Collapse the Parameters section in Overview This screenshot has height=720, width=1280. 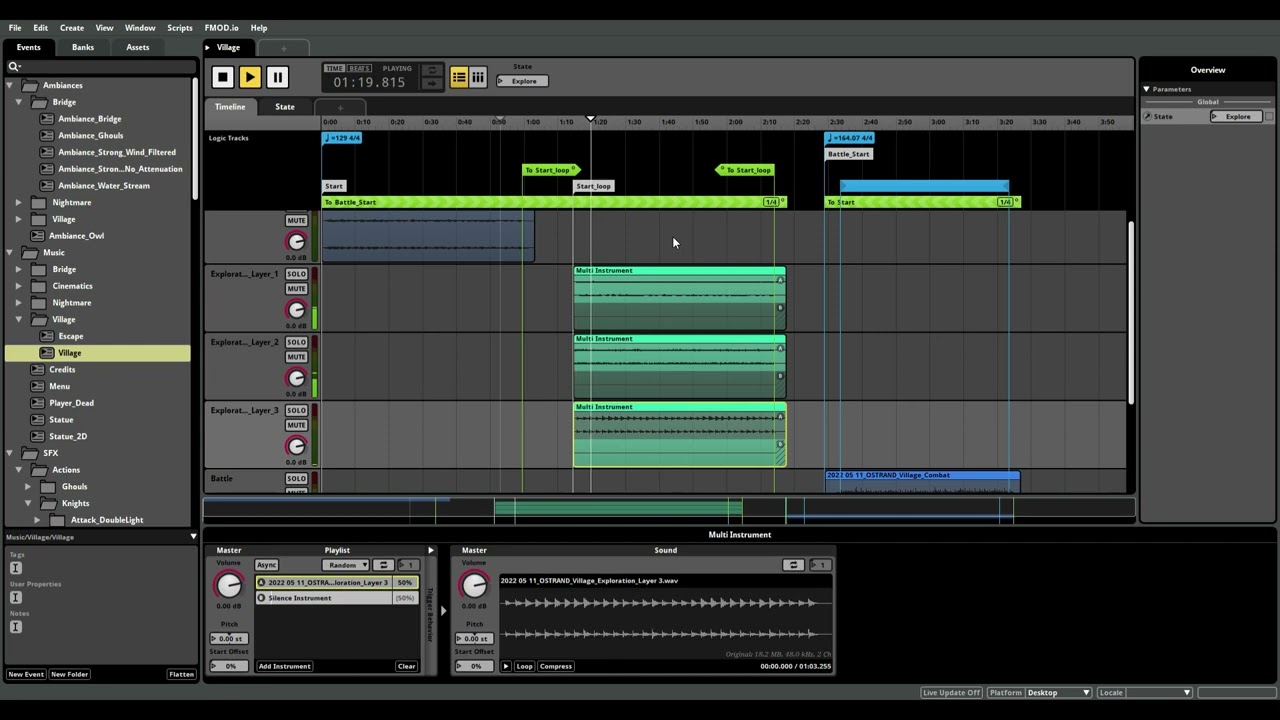1146,89
